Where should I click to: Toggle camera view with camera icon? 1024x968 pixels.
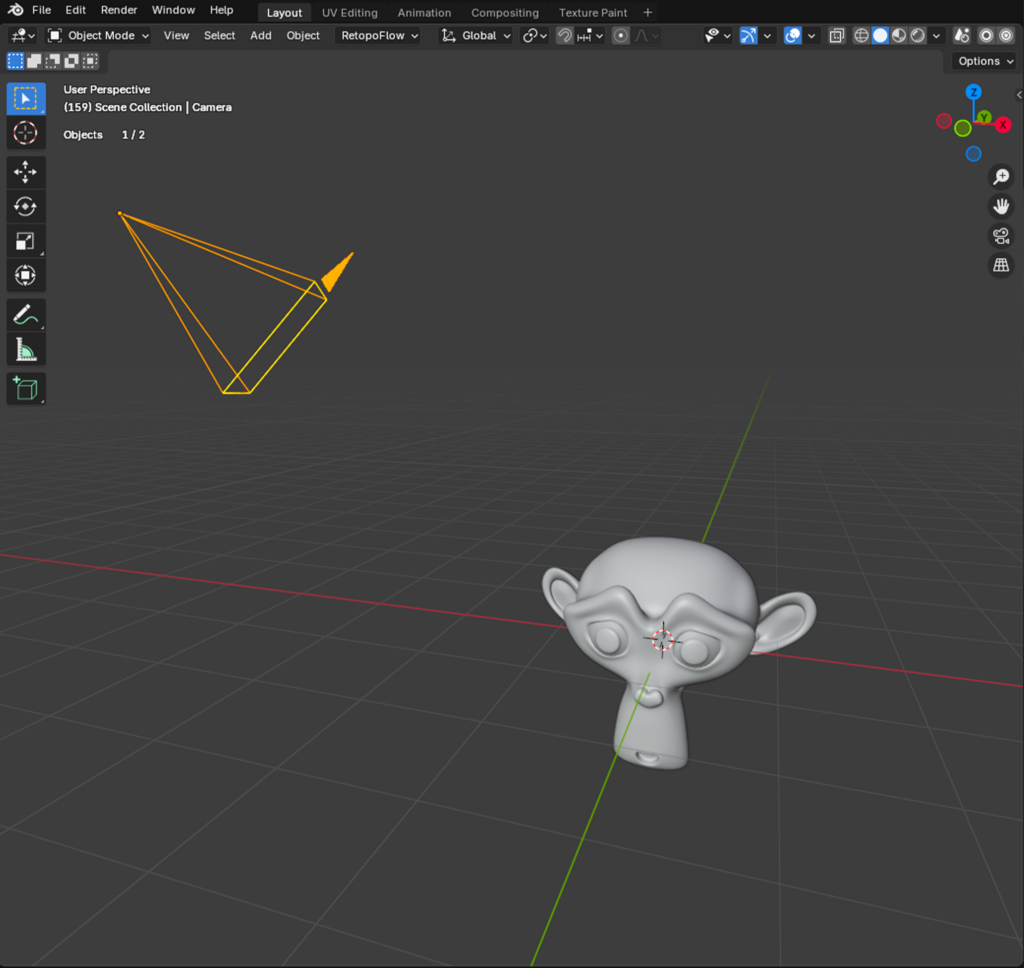pos(1000,236)
